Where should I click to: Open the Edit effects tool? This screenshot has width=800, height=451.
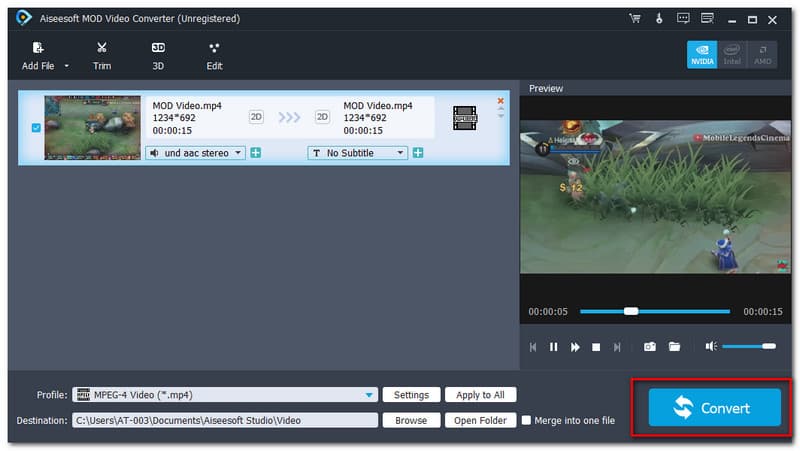pyautogui.click(x=214, y=55)
